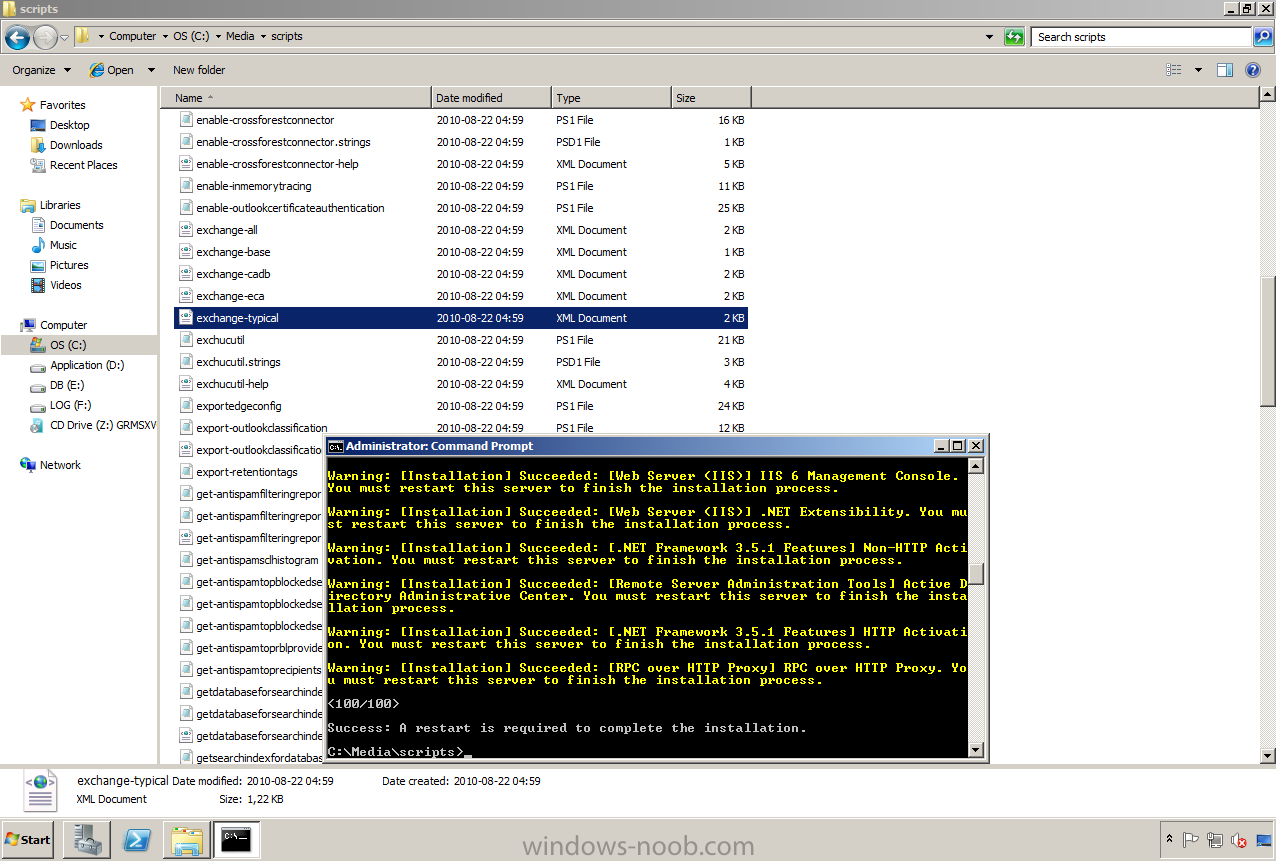This screenshot has width=1276, height=861.
Task: Open the Videos library
Action: click(x=66, y=285)
